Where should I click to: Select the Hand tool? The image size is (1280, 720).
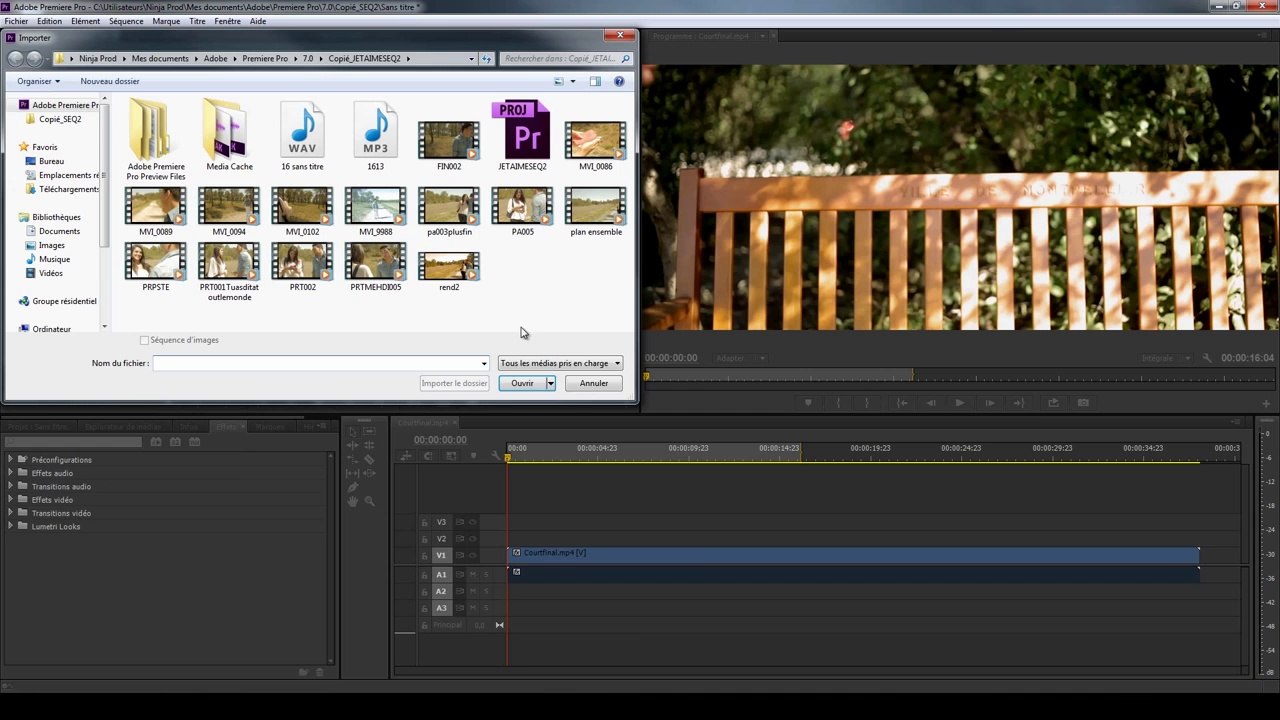tap(352, 501)
